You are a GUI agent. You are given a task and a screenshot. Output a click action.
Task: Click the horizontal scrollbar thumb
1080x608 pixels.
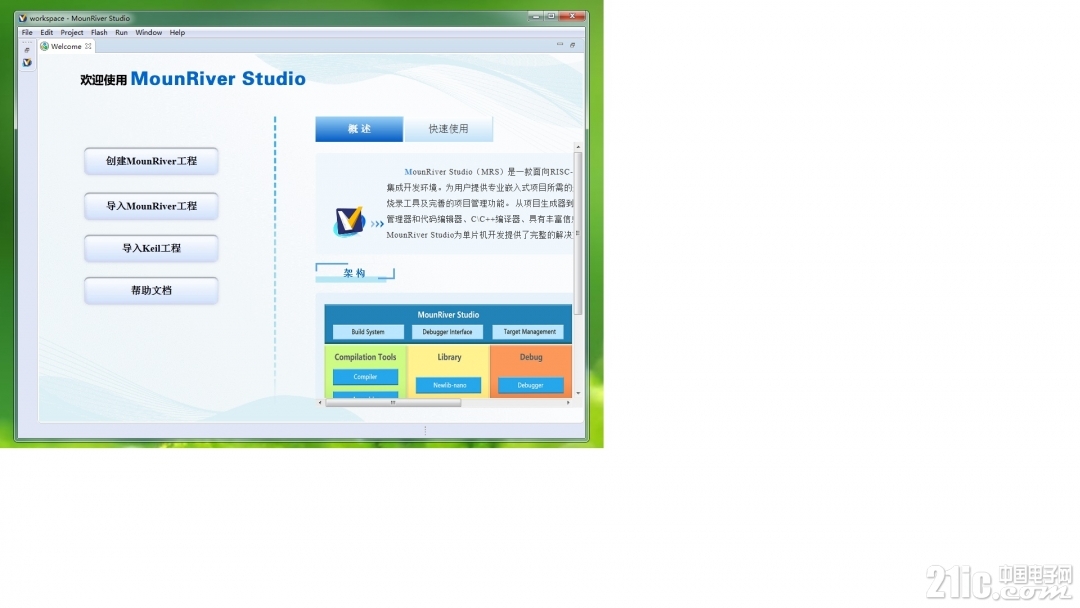[393, 403]
